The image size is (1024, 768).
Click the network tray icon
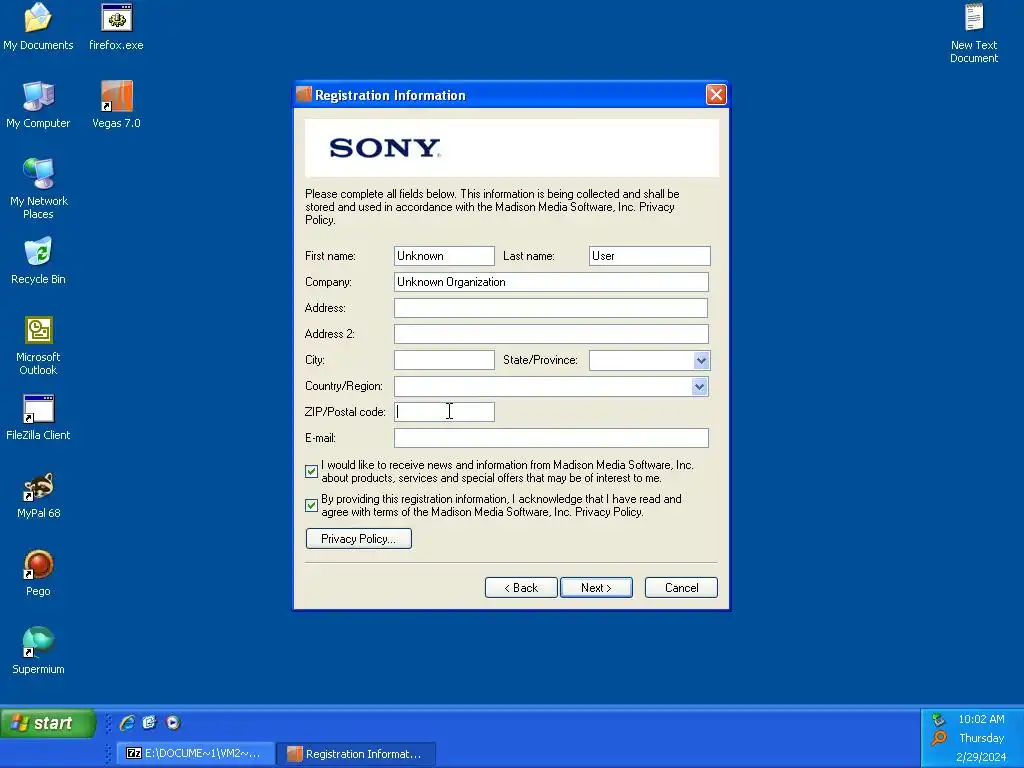tap(939, 719)
